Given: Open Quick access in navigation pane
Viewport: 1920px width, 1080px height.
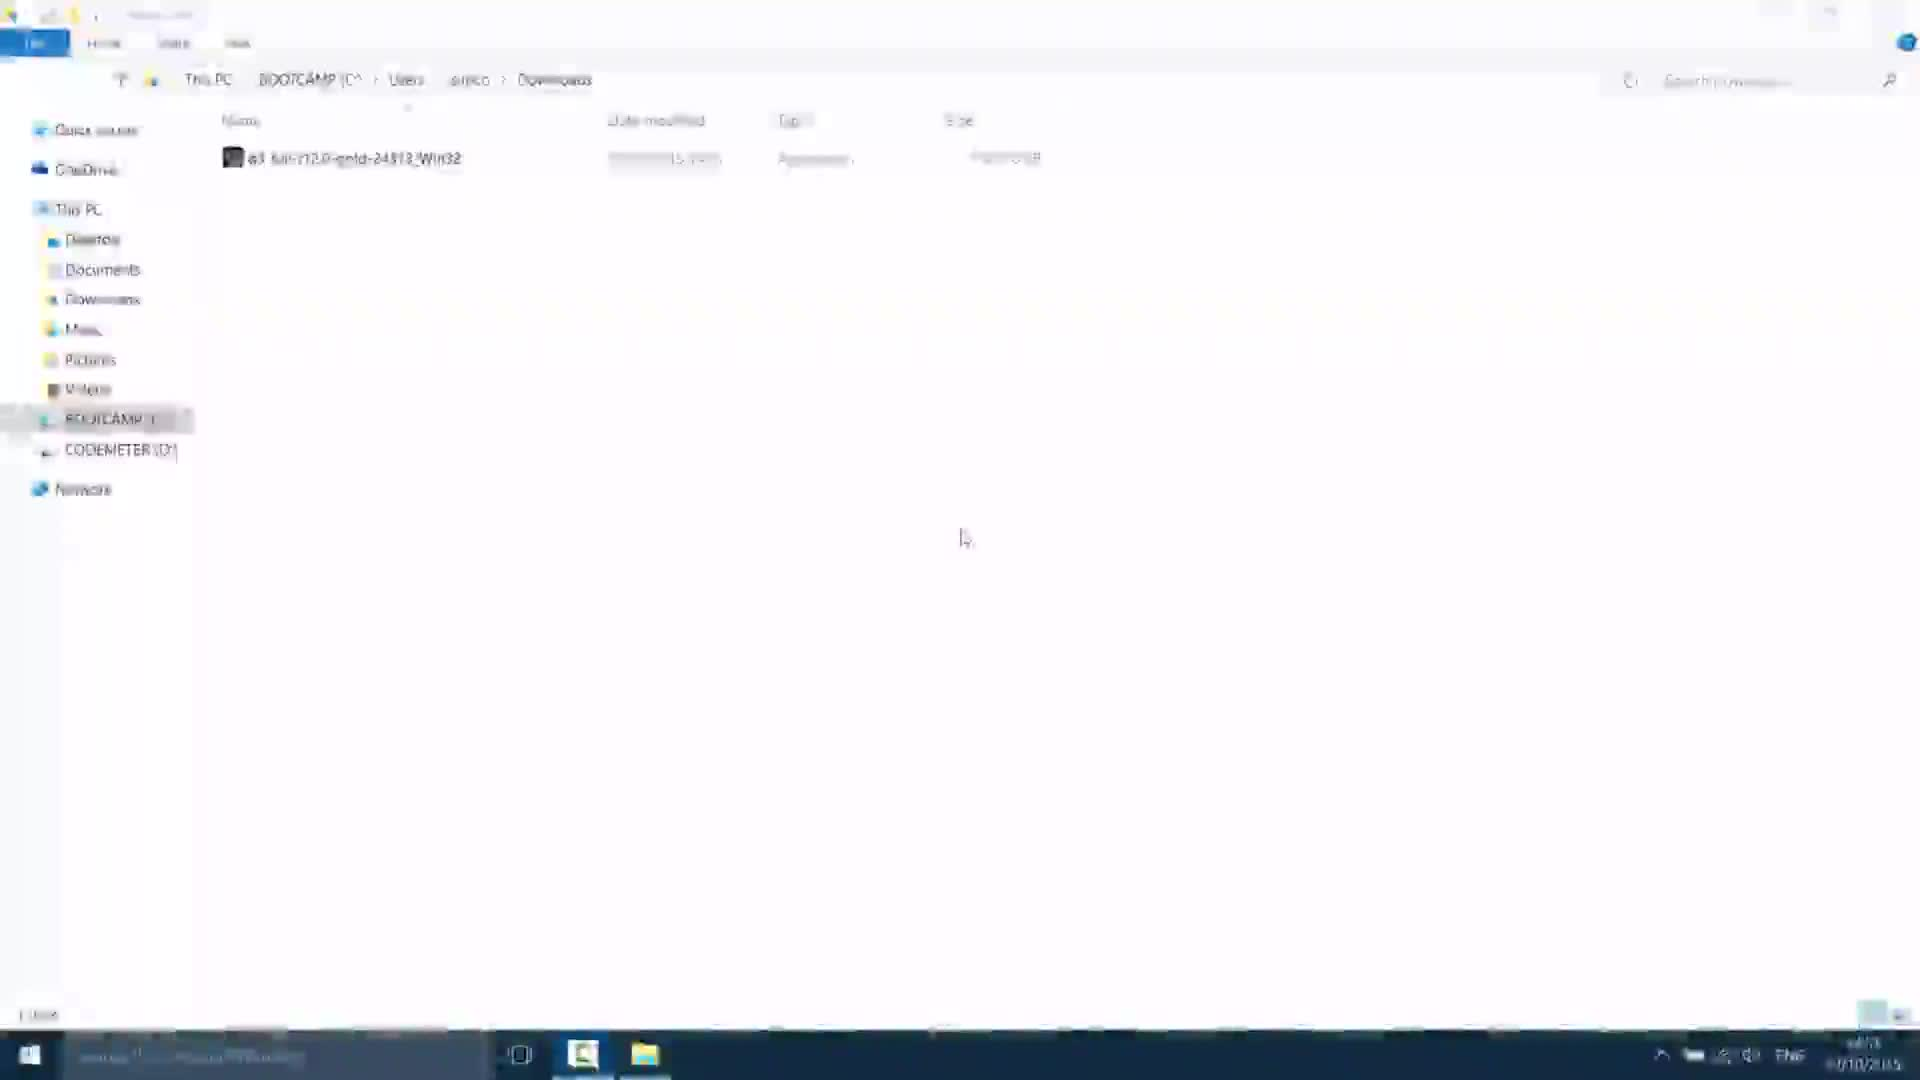Looking at the screenshot, I should click(x=96, y=130).
